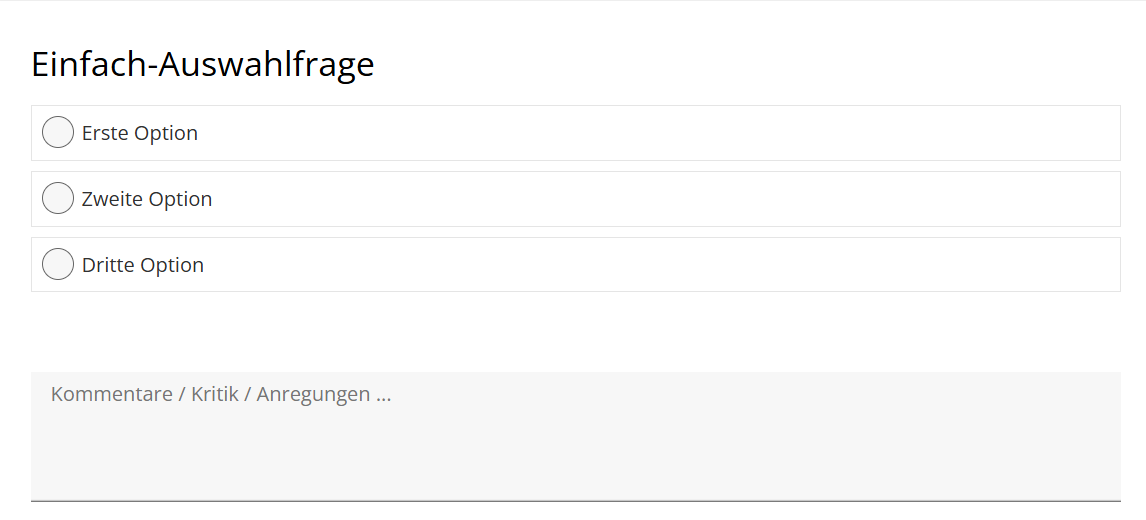The width and height of the screenshot is (1146, 520).
Task: Click the word "Option" next to "Dritte"
Action: [x=172, y=265]
